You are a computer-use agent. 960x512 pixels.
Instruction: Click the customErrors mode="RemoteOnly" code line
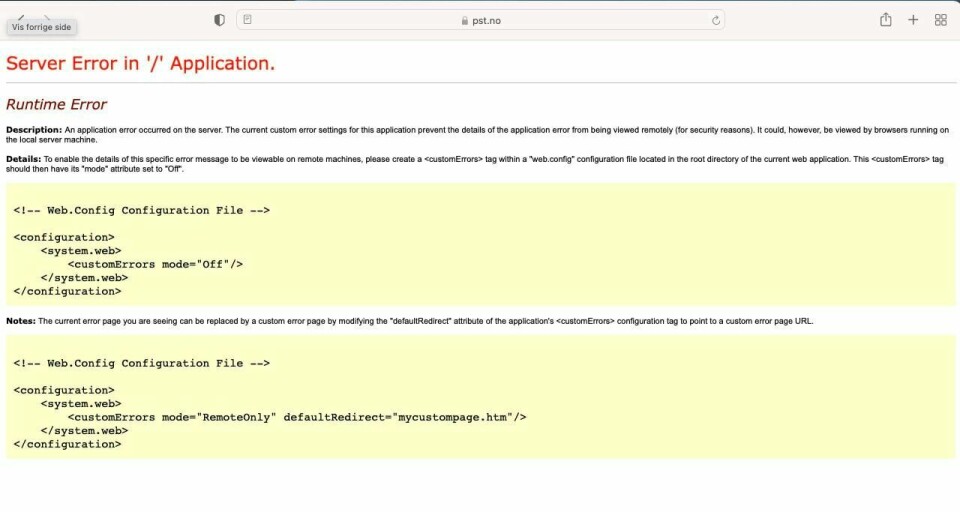[296, 417]
